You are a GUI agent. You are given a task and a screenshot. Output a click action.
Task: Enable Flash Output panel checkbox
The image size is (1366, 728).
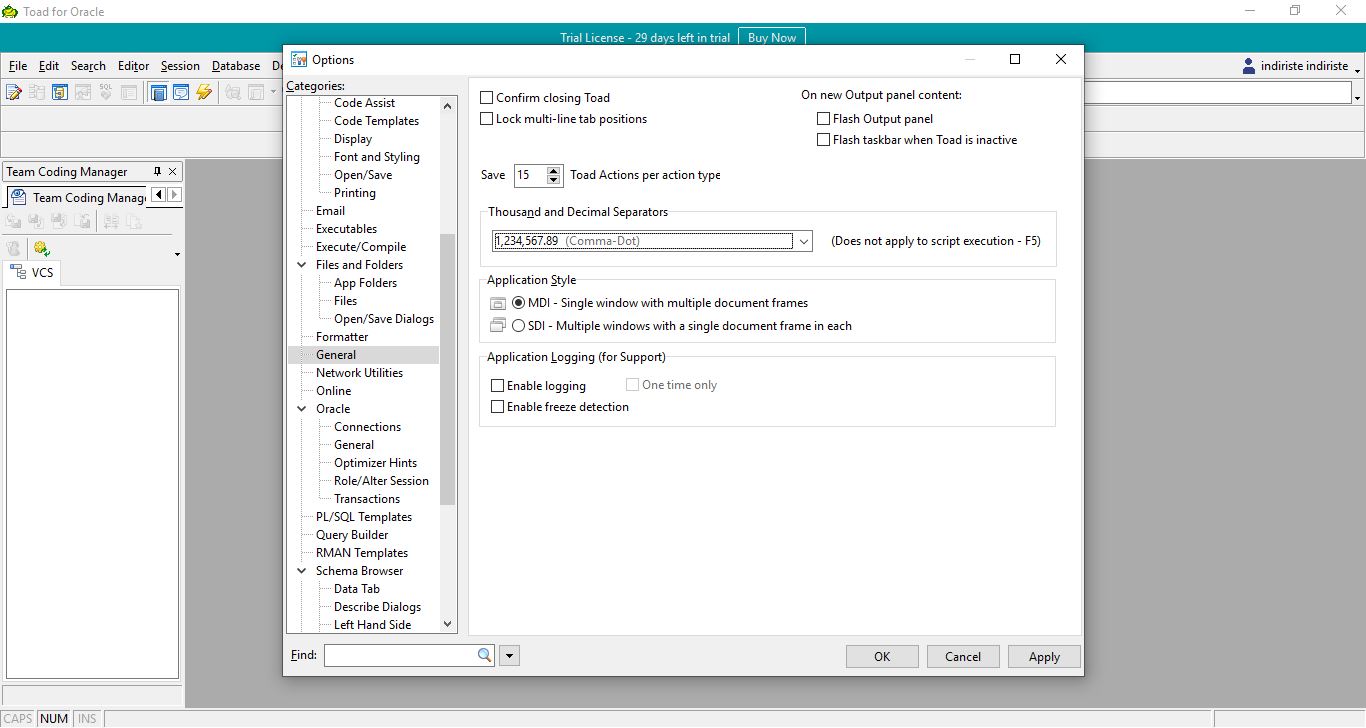coord(824,118)
